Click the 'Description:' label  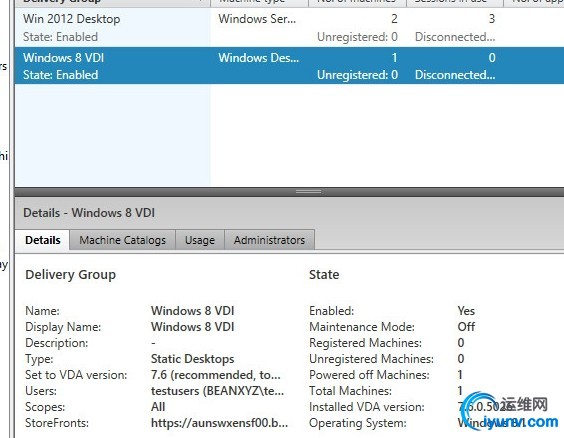pos(56,343)
